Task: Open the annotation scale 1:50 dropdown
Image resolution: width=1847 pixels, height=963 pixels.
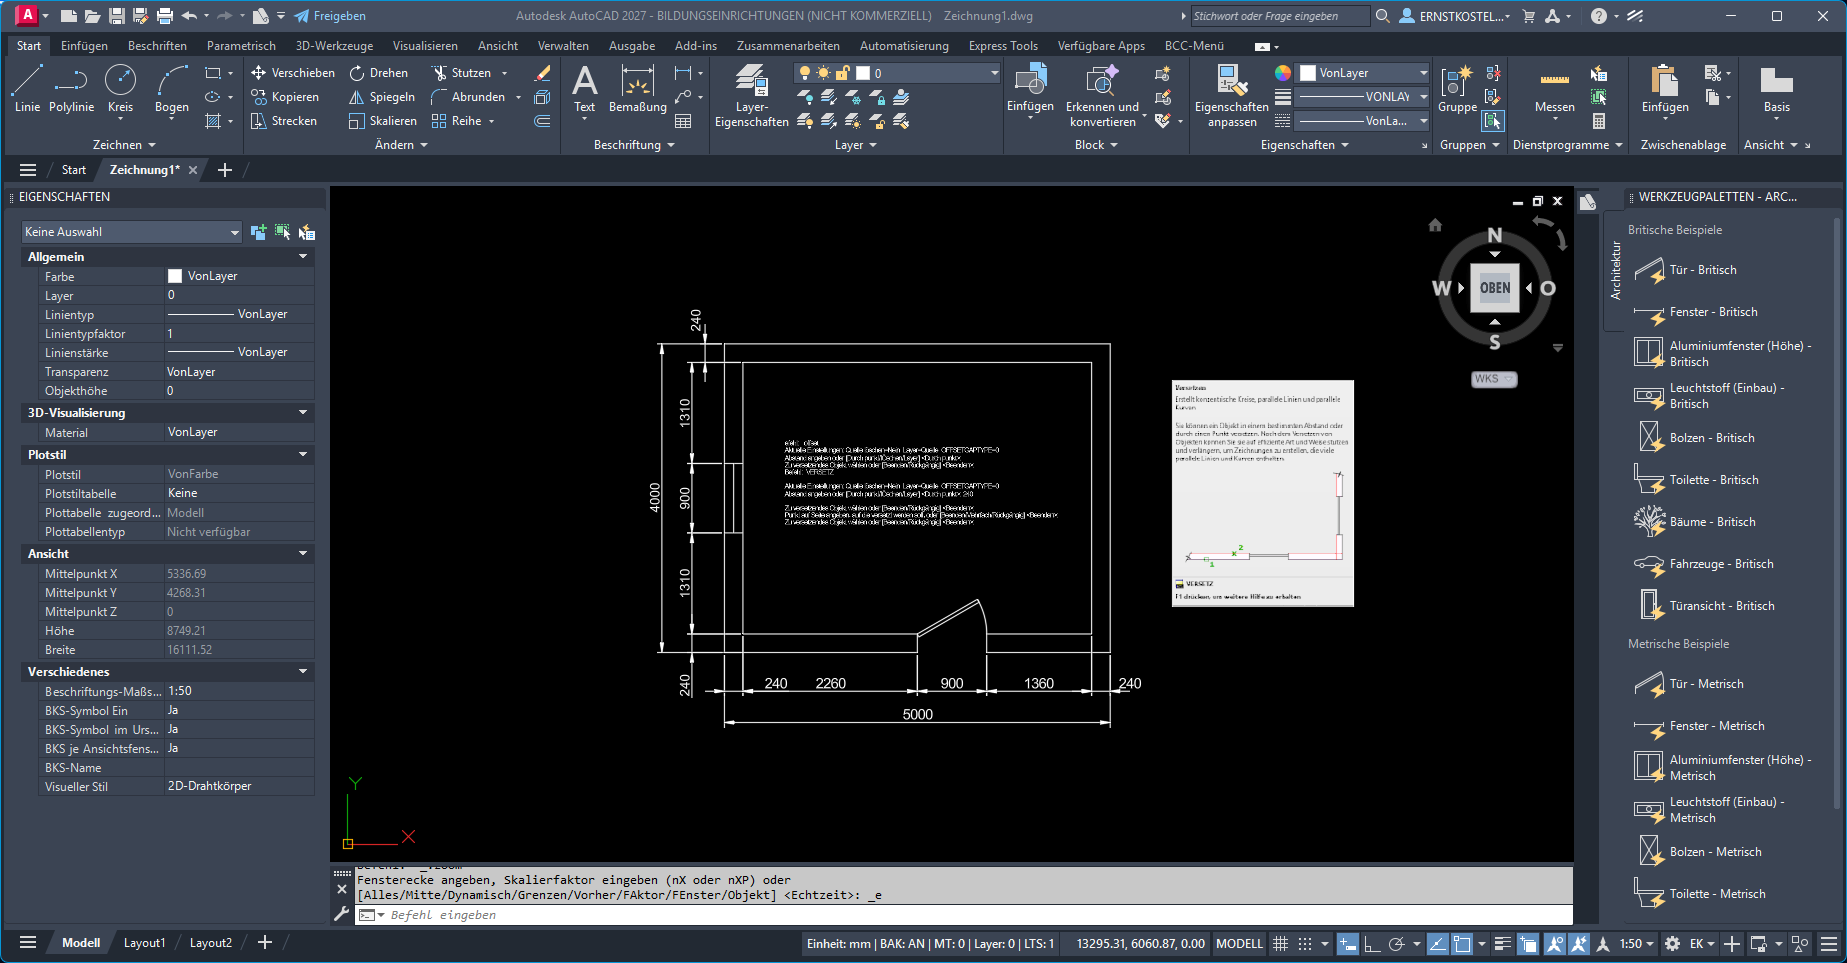Action: point(1636,943)
